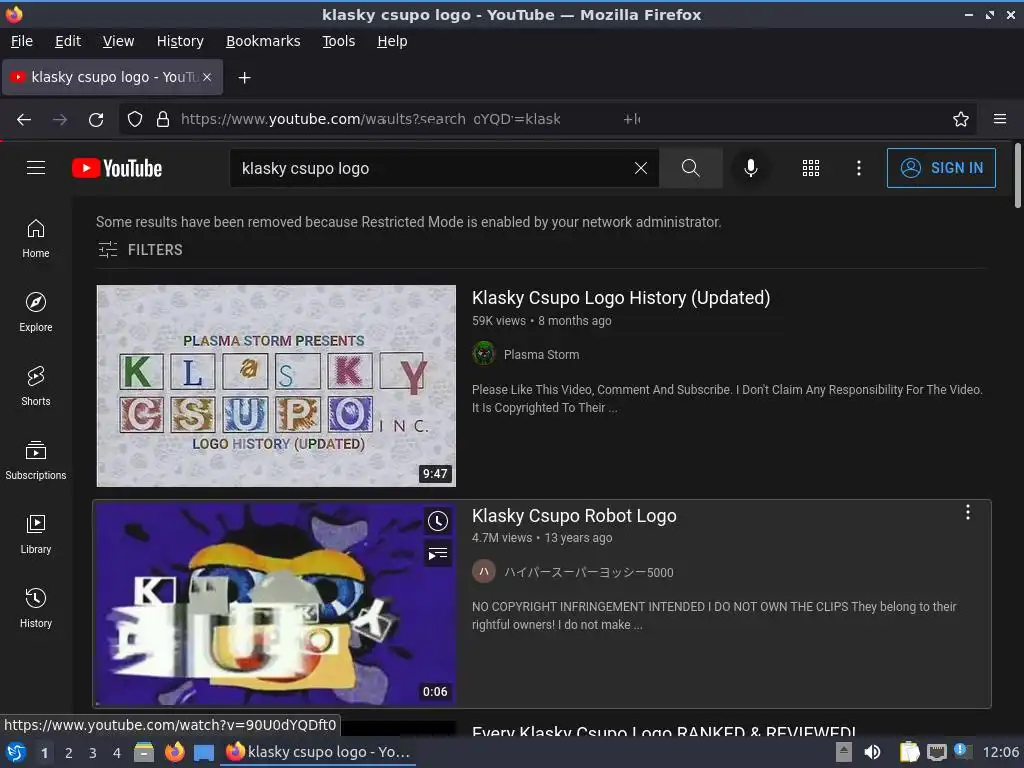Click Plasma Storm channel avatar
Screen dimensions: 1024x768
pos(484,353)
